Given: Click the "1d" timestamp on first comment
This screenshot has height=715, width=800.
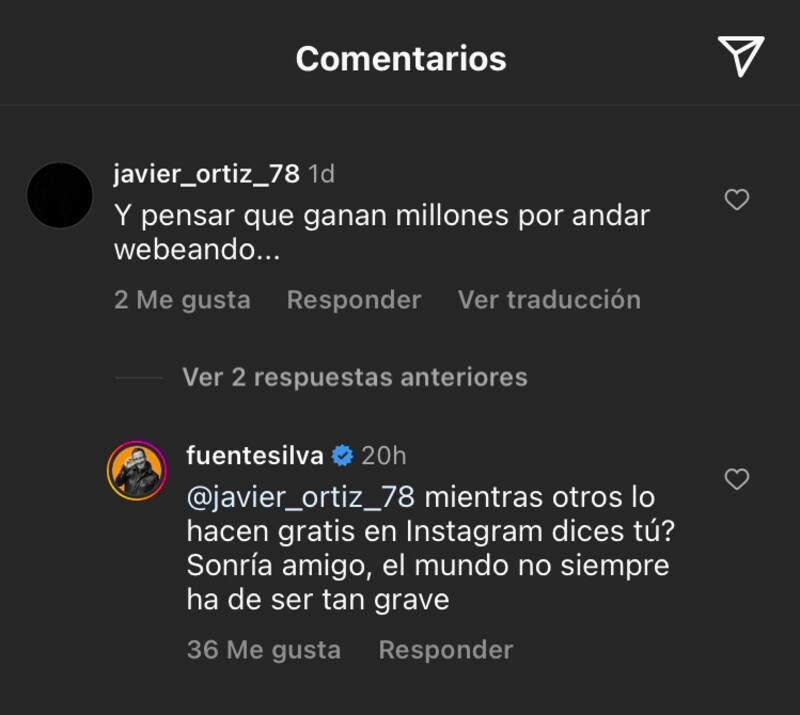Looking at the screenshot, I should coord(321,173).
